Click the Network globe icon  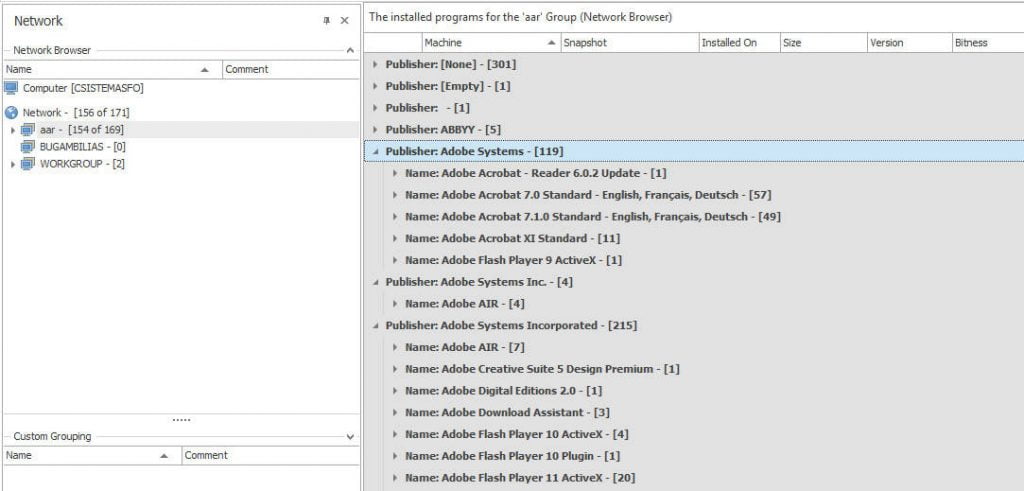(x=11, y=112)
